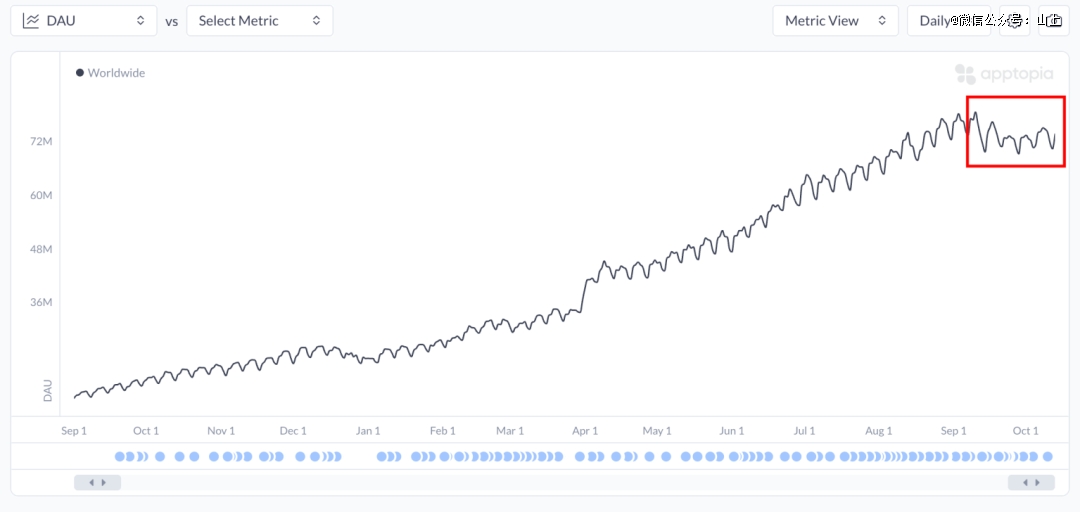Toggle the Worldwide legend series dot
This screenshot has width=1080, height=512.
coord(80,73)
